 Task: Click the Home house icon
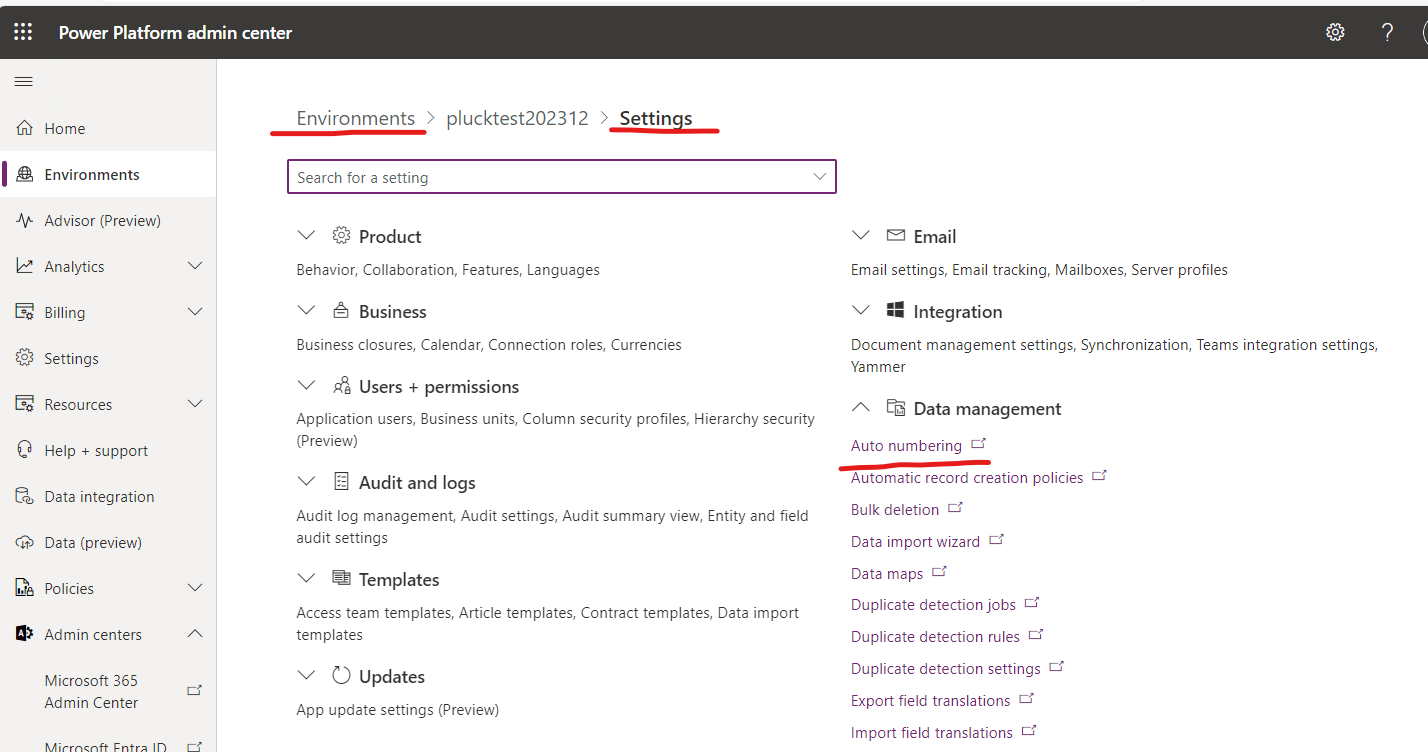click(25, 128)
